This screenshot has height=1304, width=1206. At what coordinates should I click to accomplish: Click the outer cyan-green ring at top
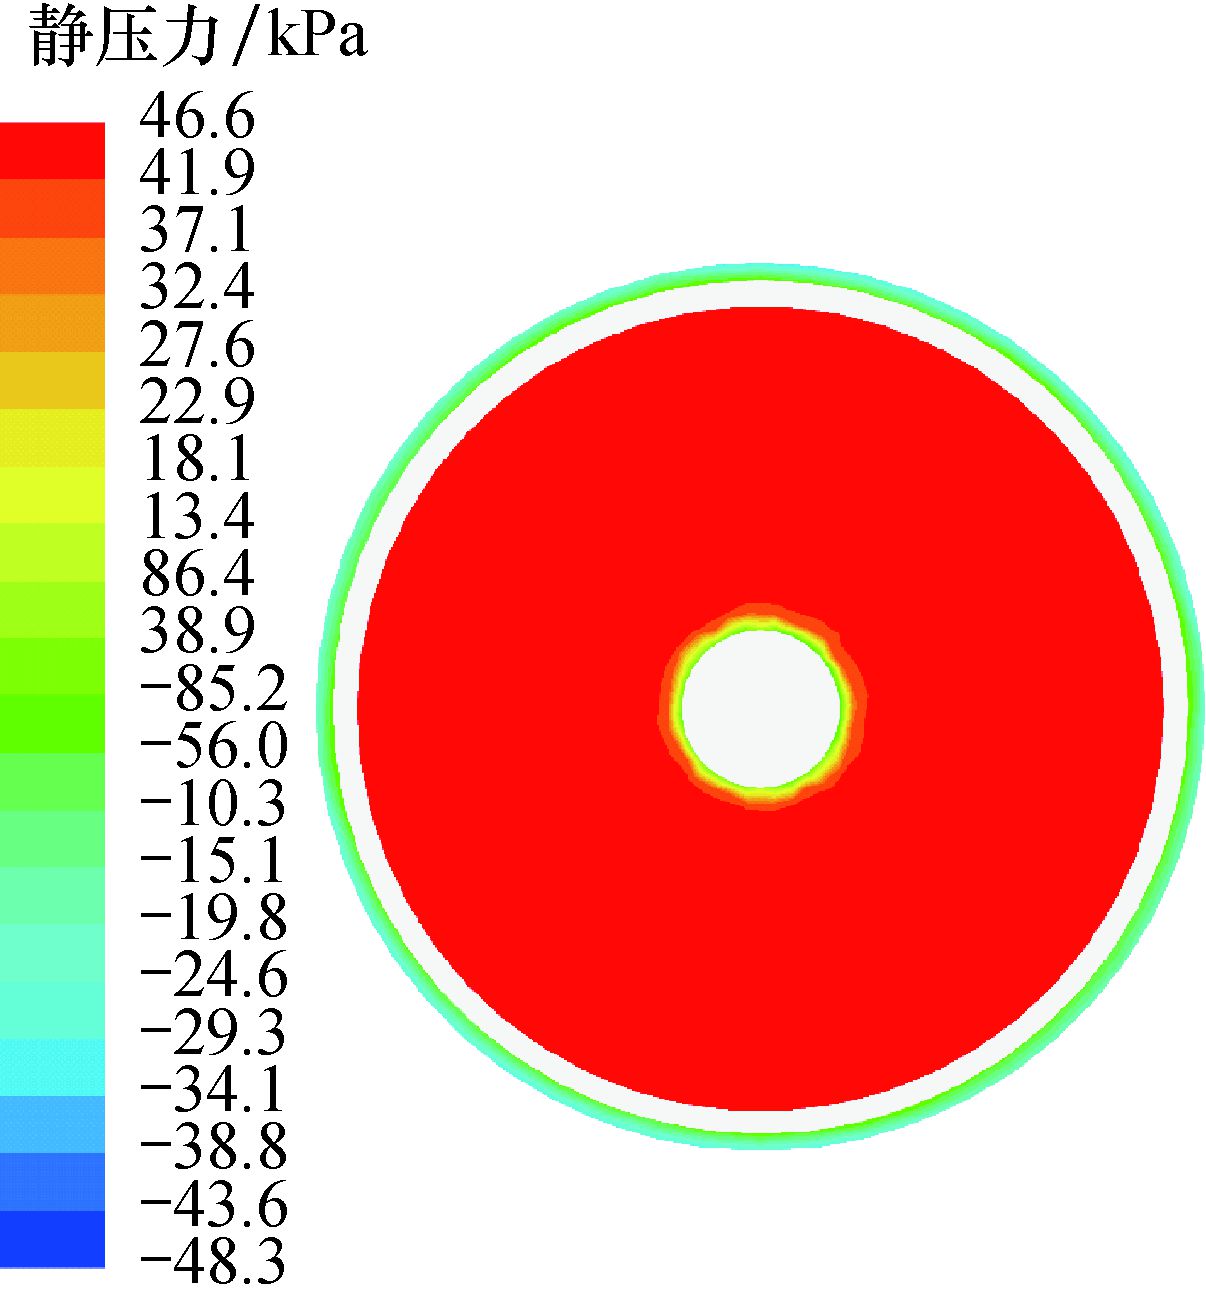pyautogui.click(x=761, y=272)
